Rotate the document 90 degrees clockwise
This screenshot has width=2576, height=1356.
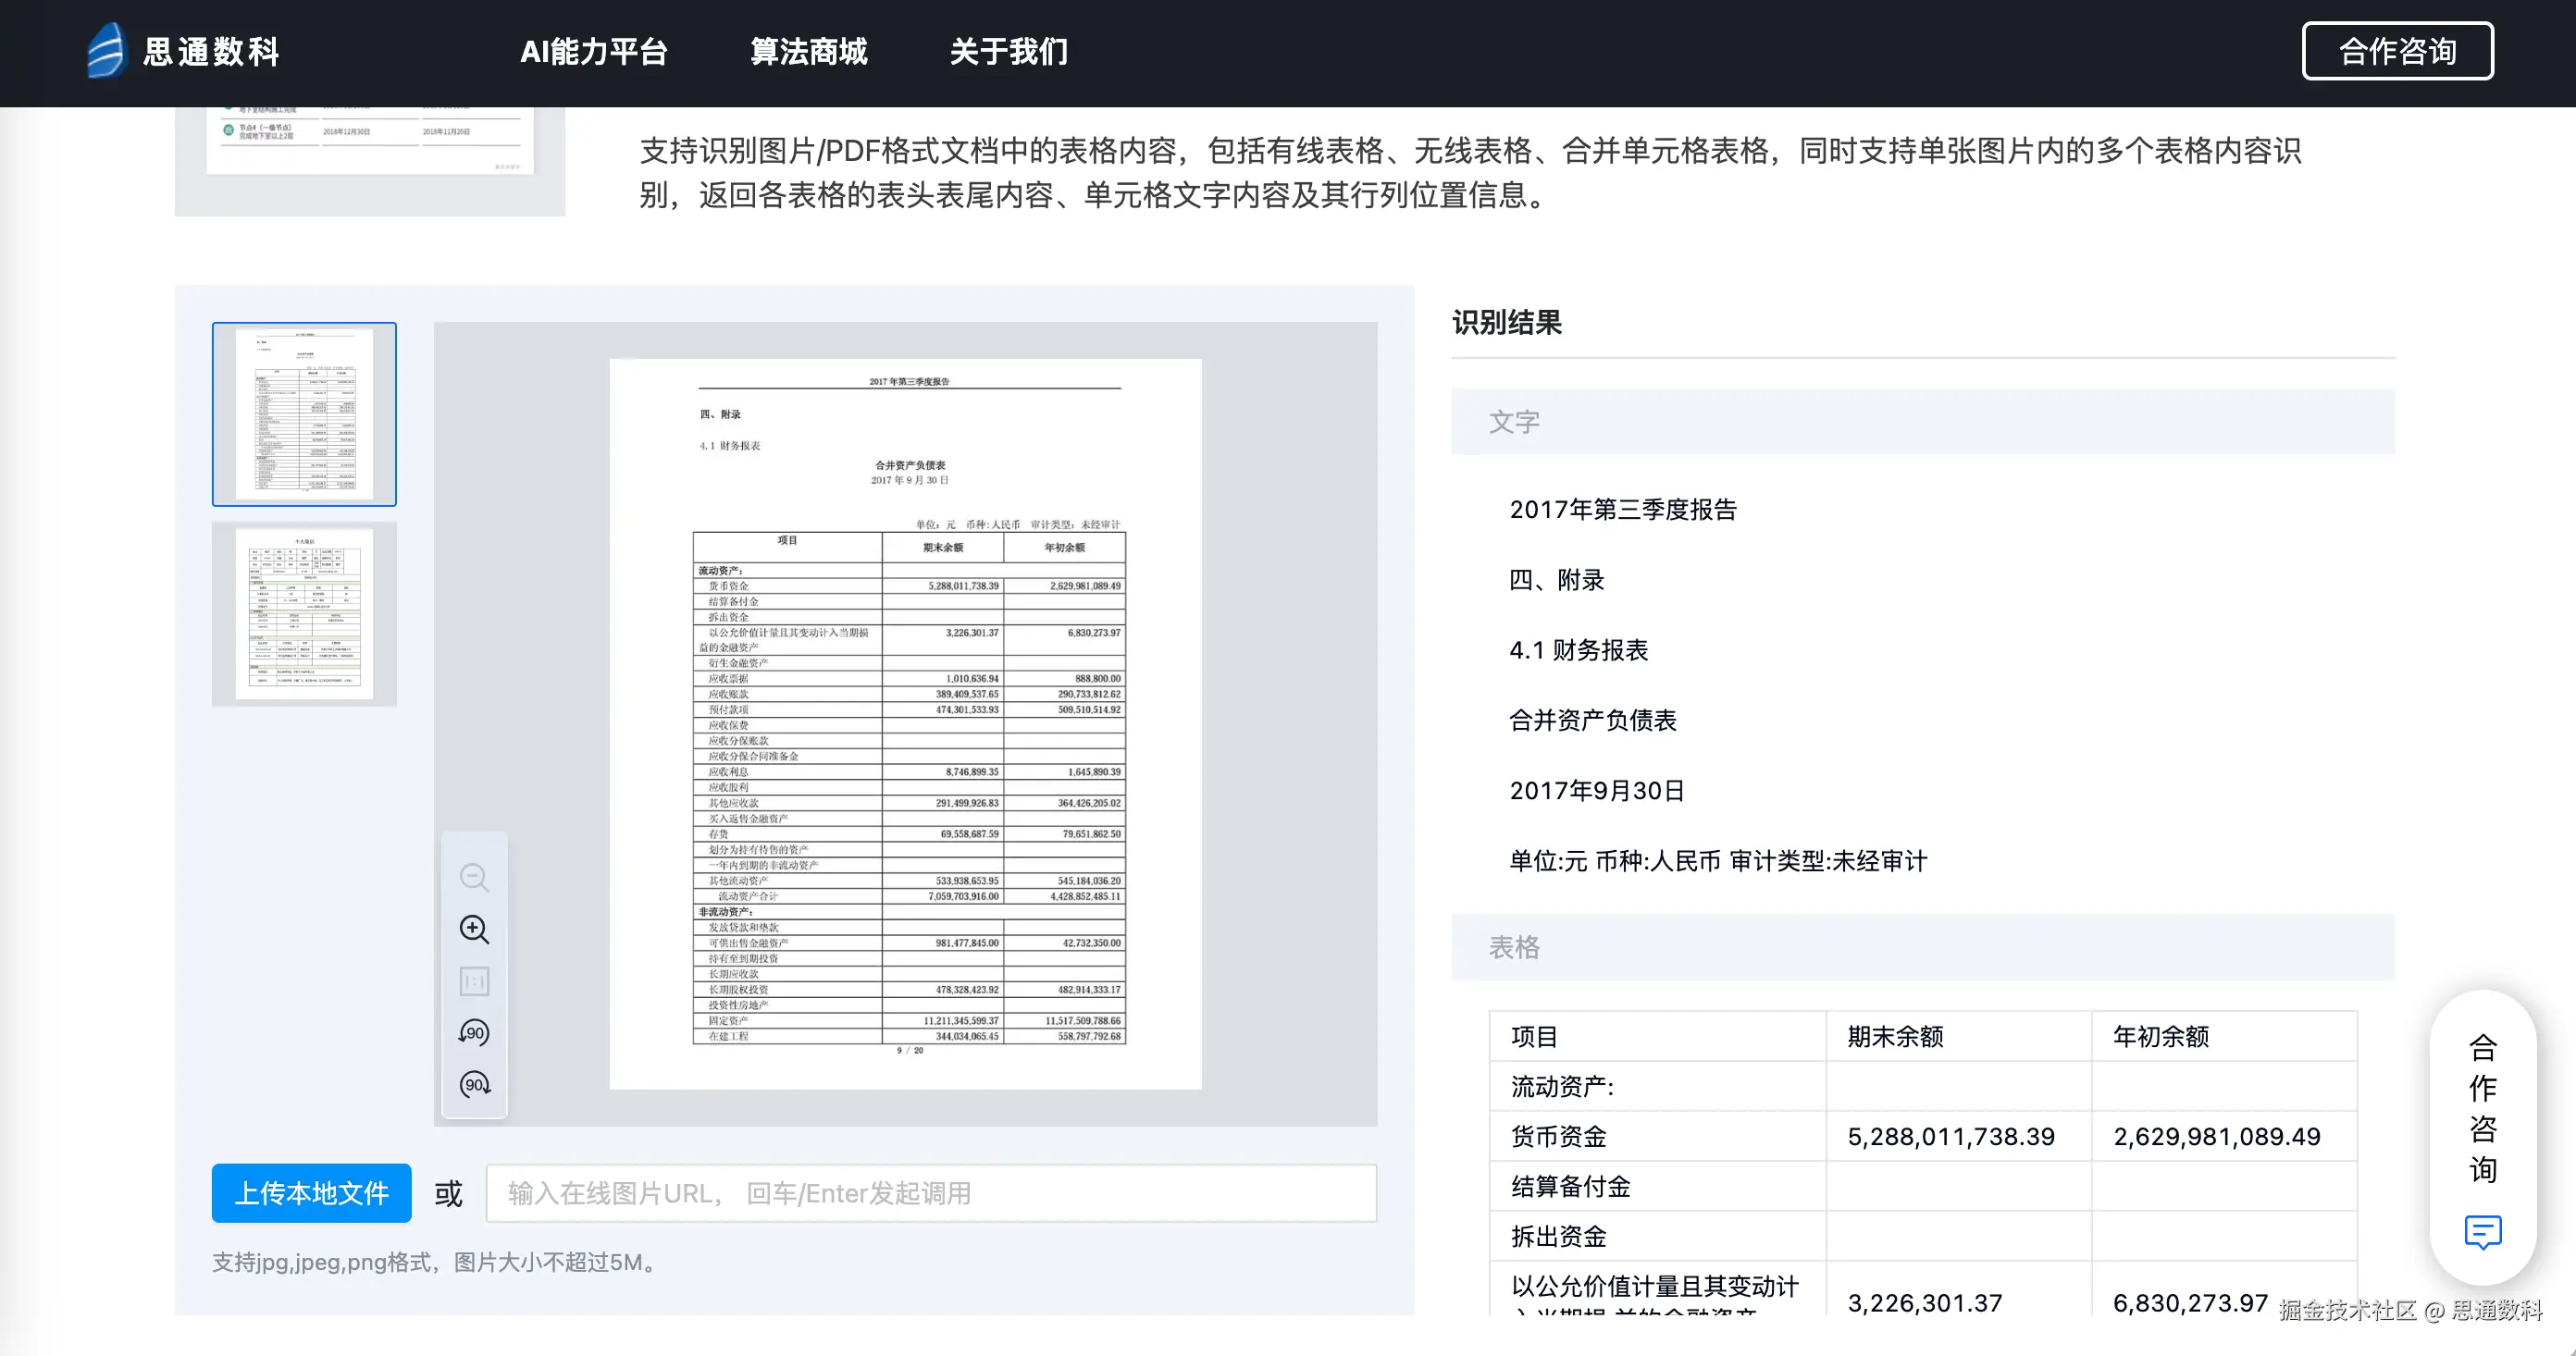point(474,1084)
